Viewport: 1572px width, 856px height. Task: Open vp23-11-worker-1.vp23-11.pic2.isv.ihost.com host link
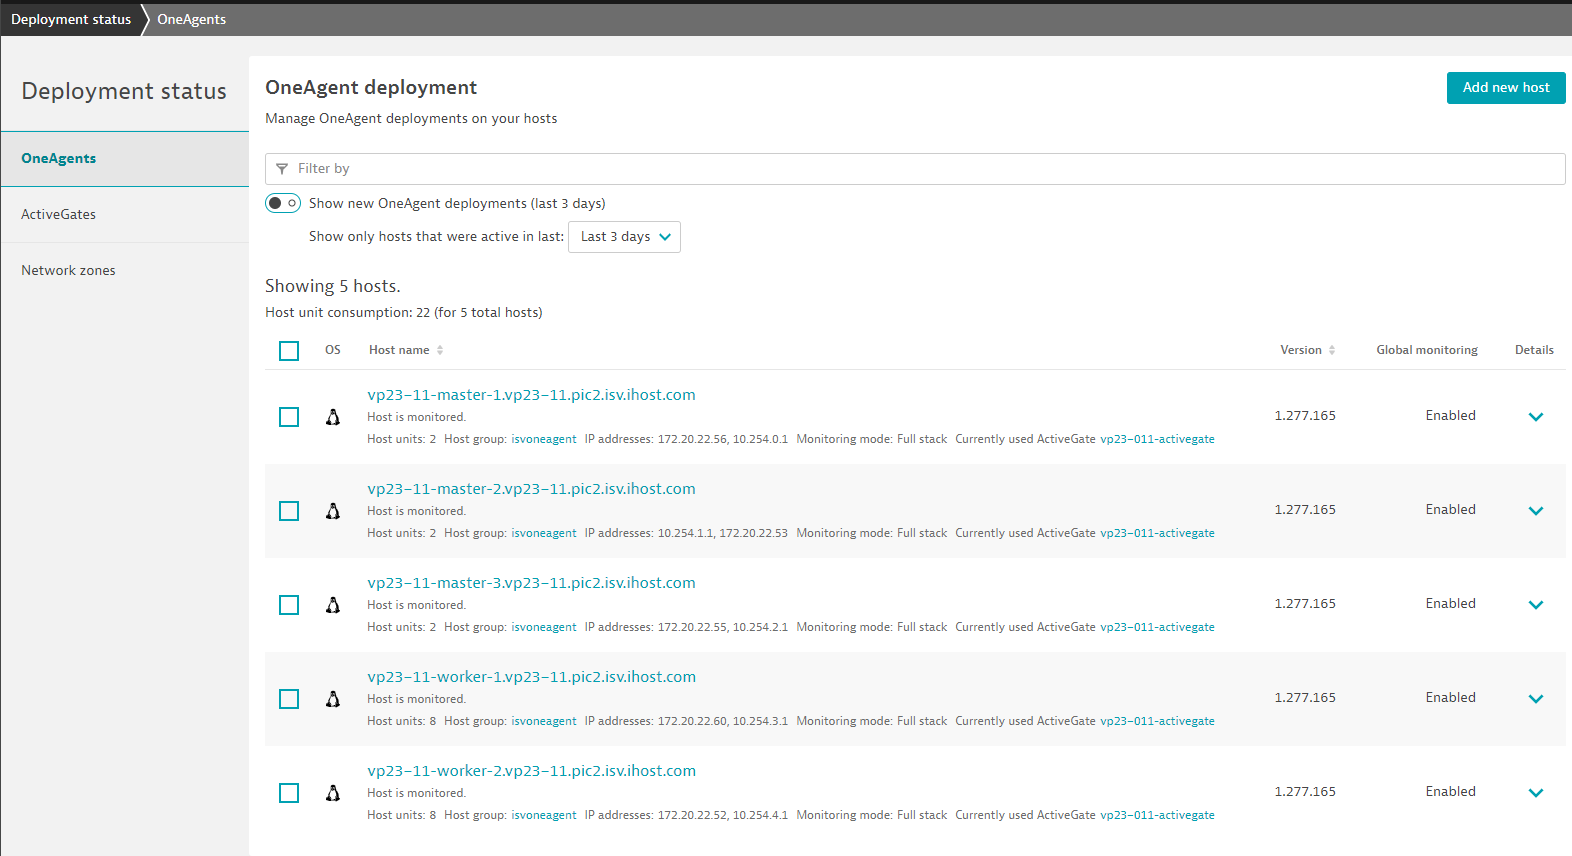pyautogui.click(x=531, y=677)
